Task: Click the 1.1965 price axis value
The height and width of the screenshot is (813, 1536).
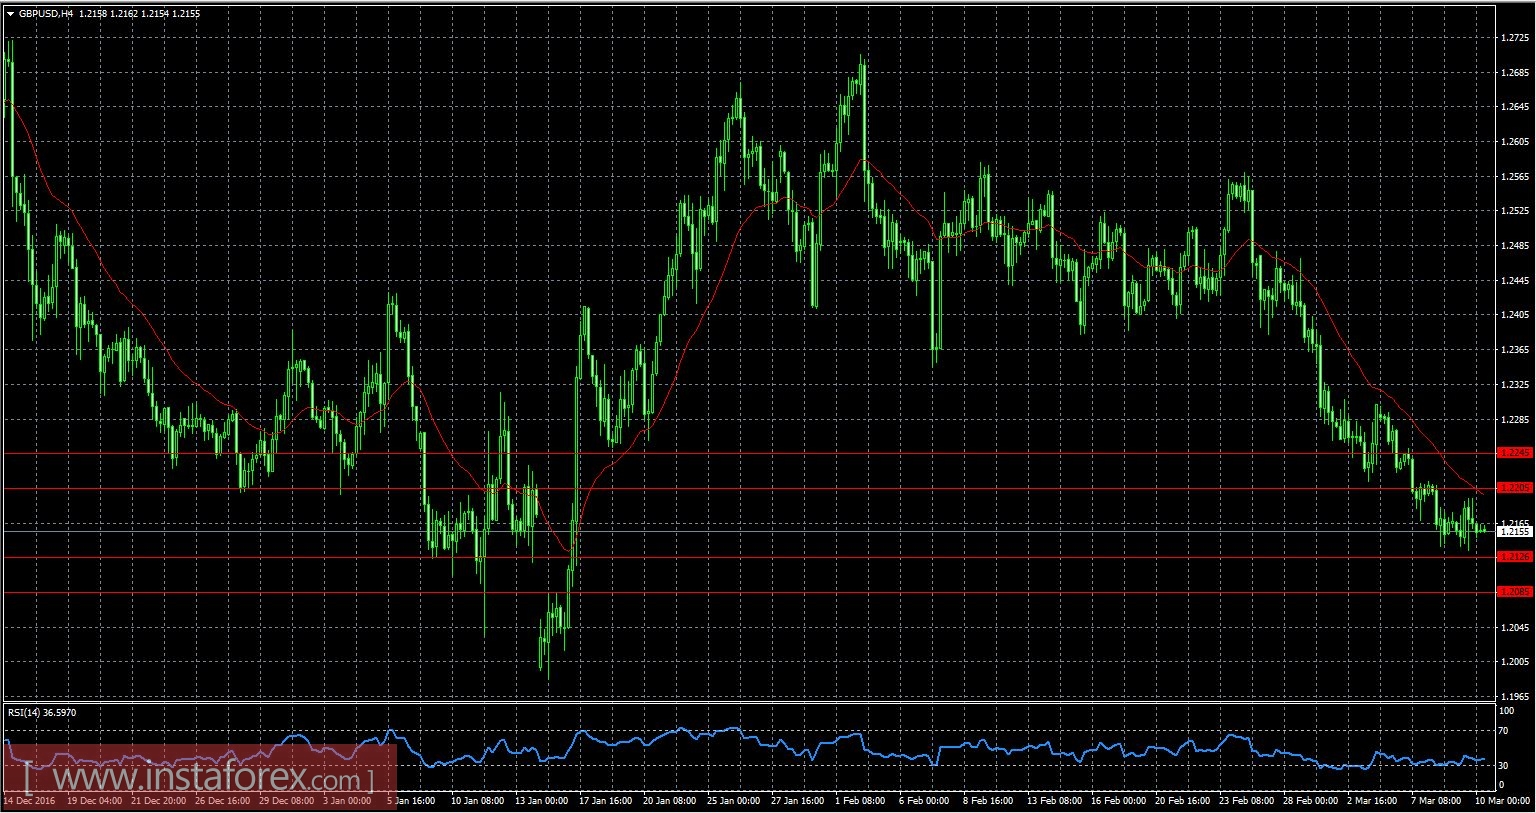Action: coord(1516,697)
